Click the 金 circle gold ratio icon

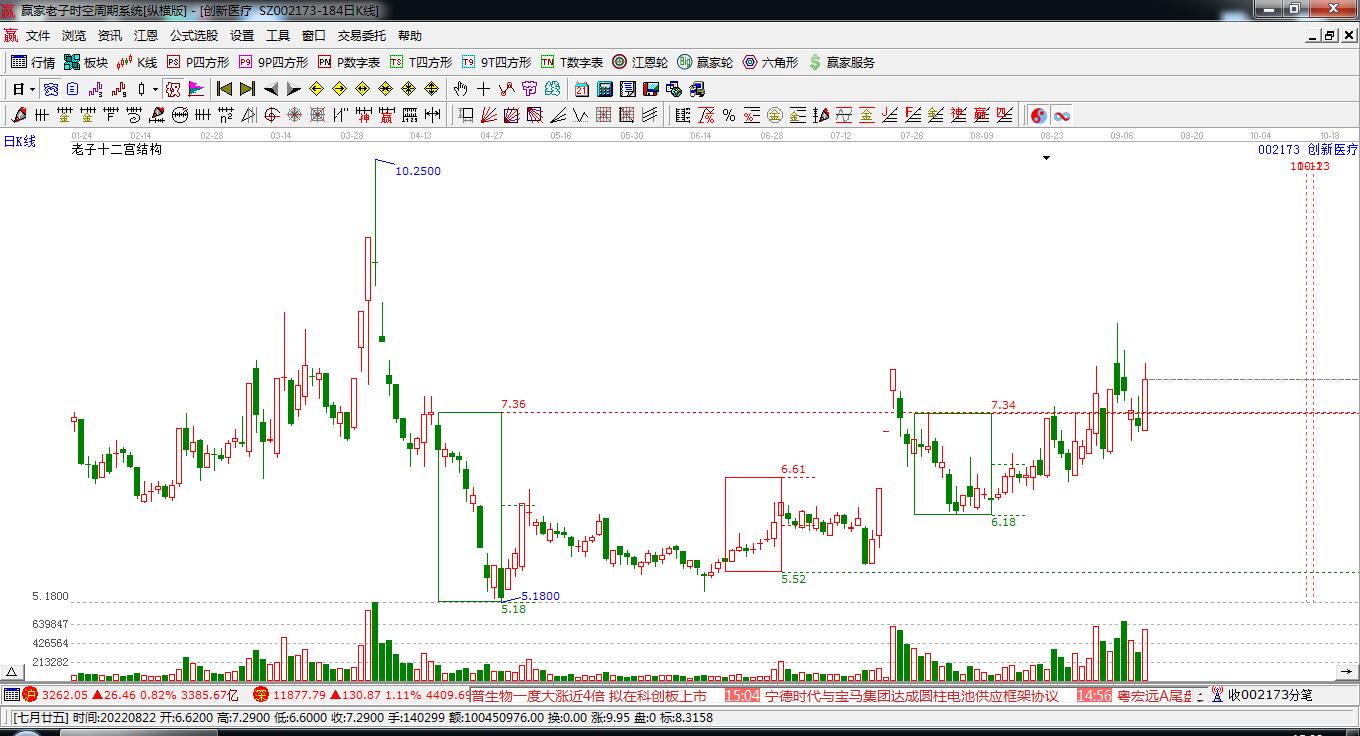point(775,115)
